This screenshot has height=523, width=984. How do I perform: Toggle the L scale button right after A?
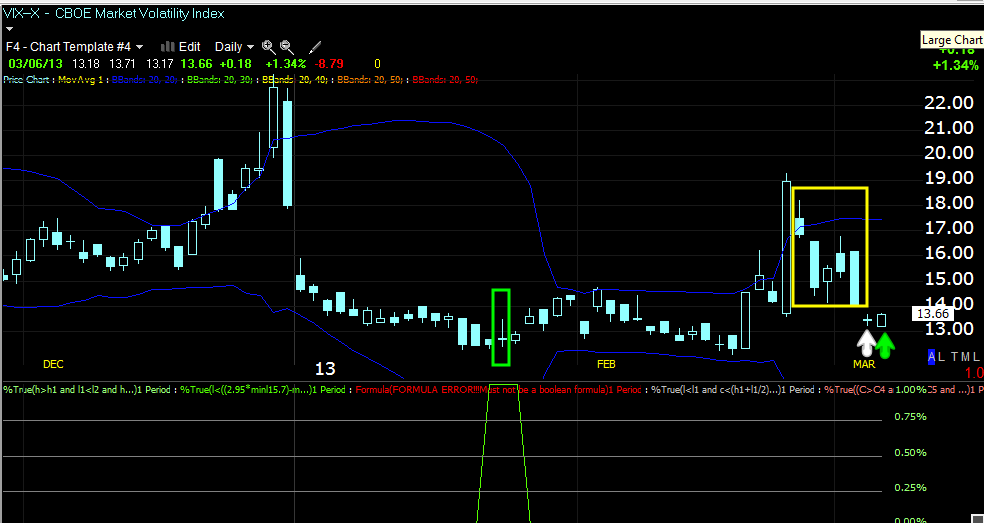pyautogui.click(x=941, y=357)
